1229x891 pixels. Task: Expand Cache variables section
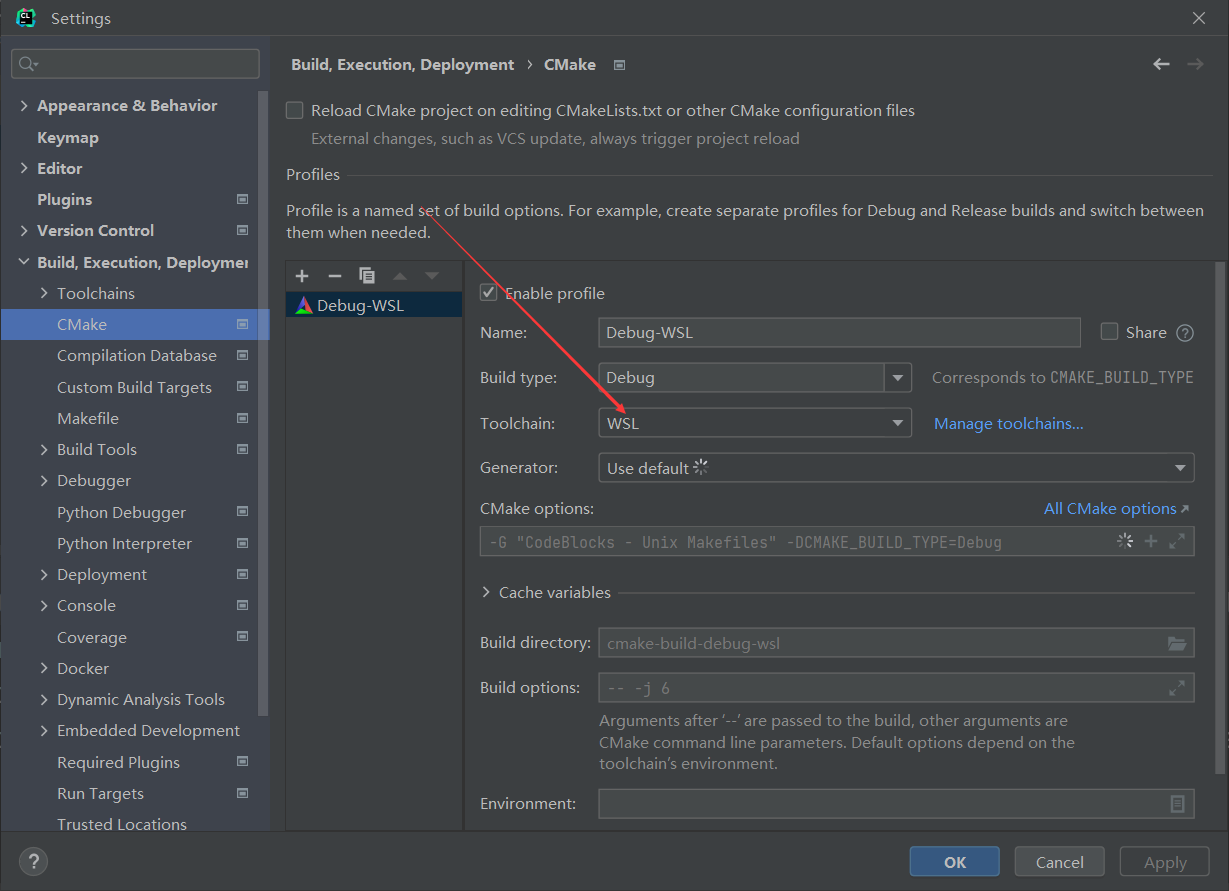click(x=487, y=593)
